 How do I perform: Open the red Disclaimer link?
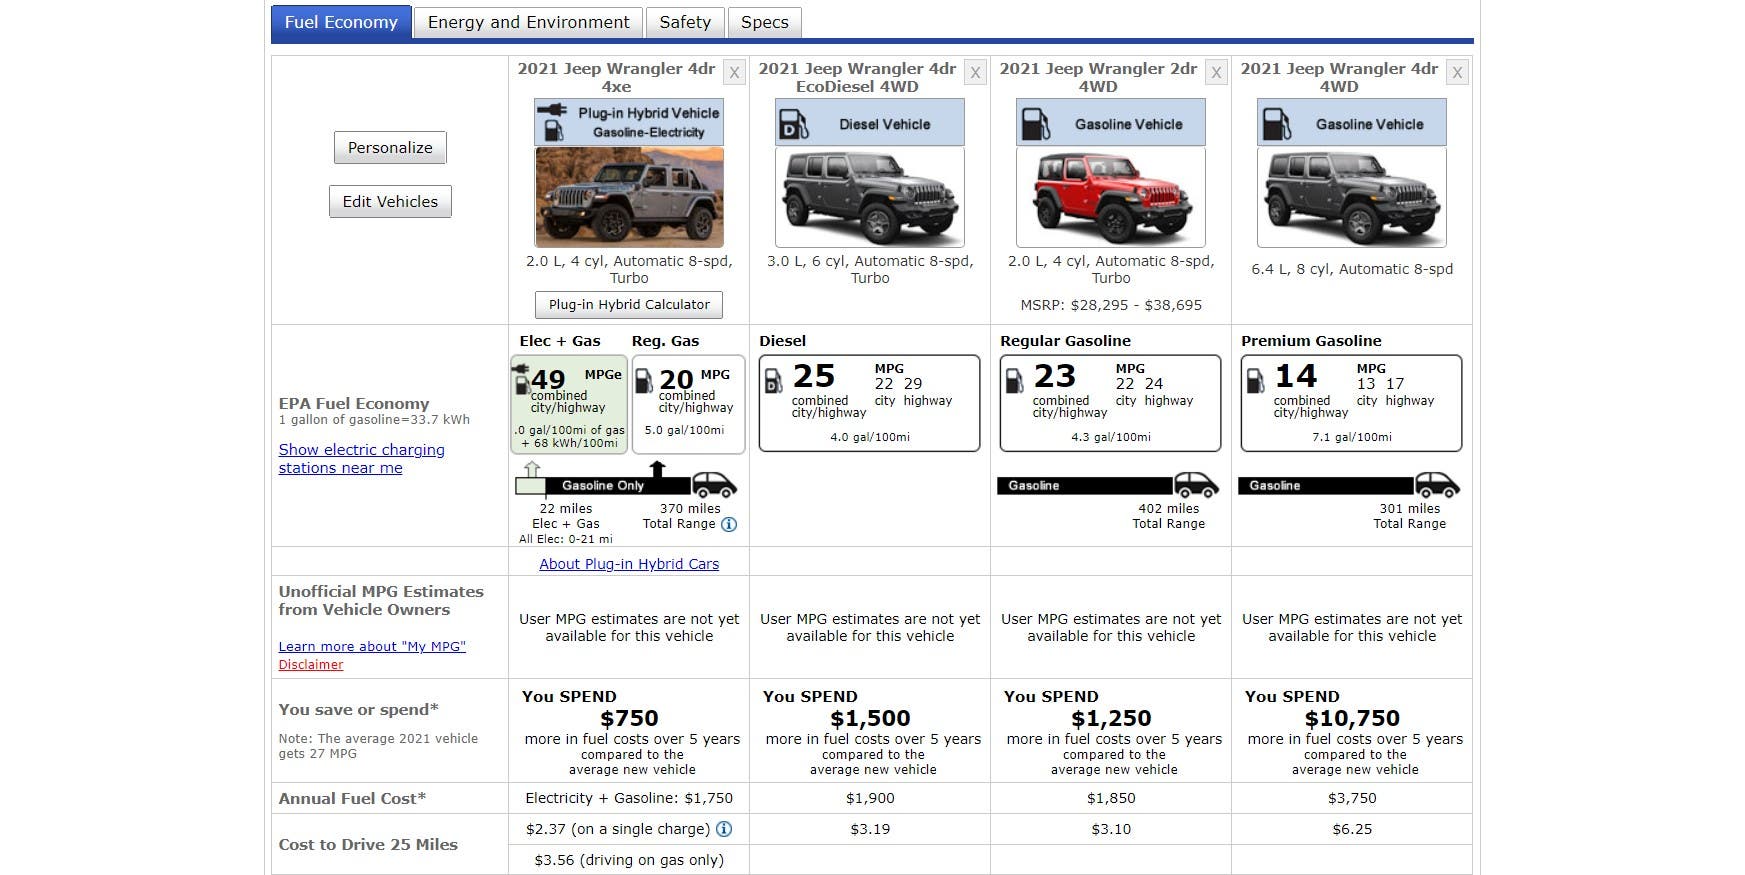[x=310, y=664]
